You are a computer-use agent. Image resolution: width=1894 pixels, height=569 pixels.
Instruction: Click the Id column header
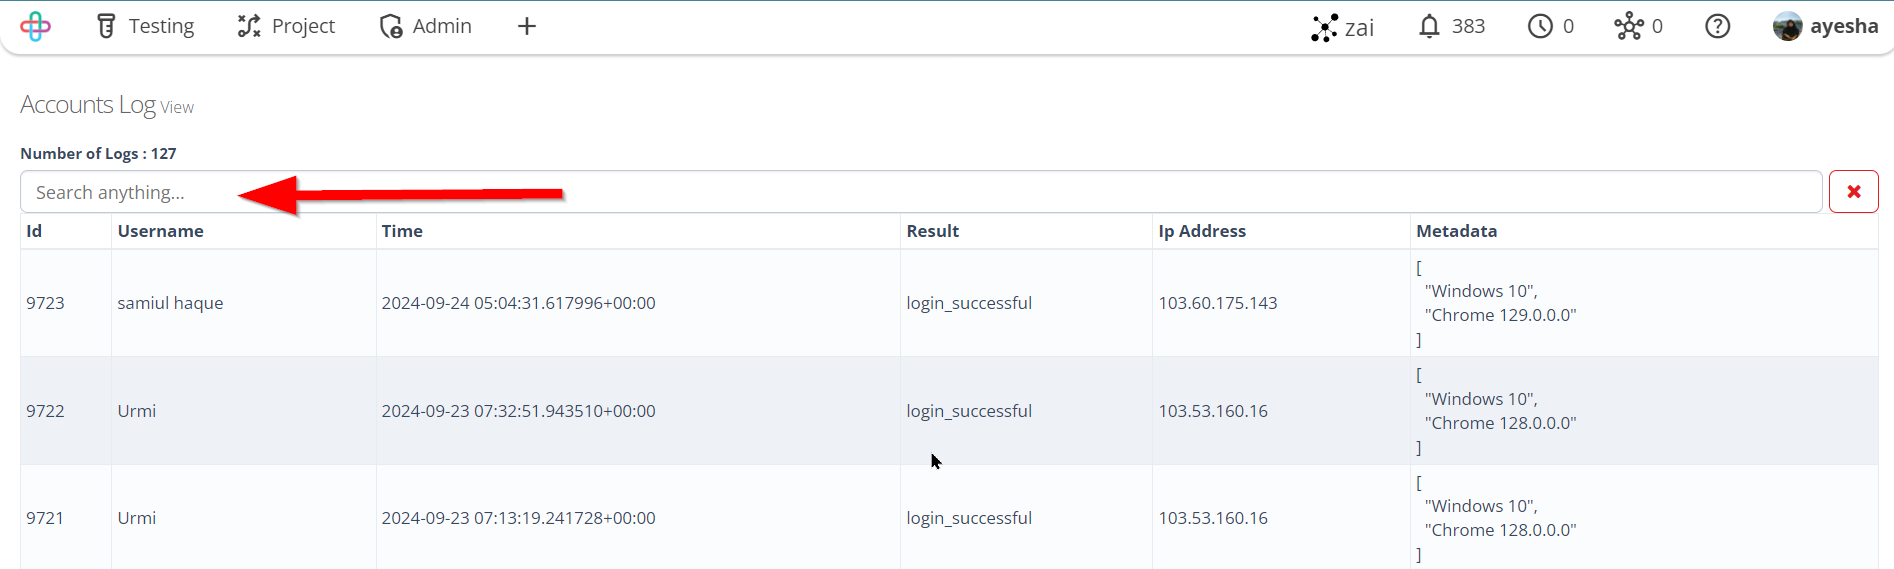click(34, 231)
